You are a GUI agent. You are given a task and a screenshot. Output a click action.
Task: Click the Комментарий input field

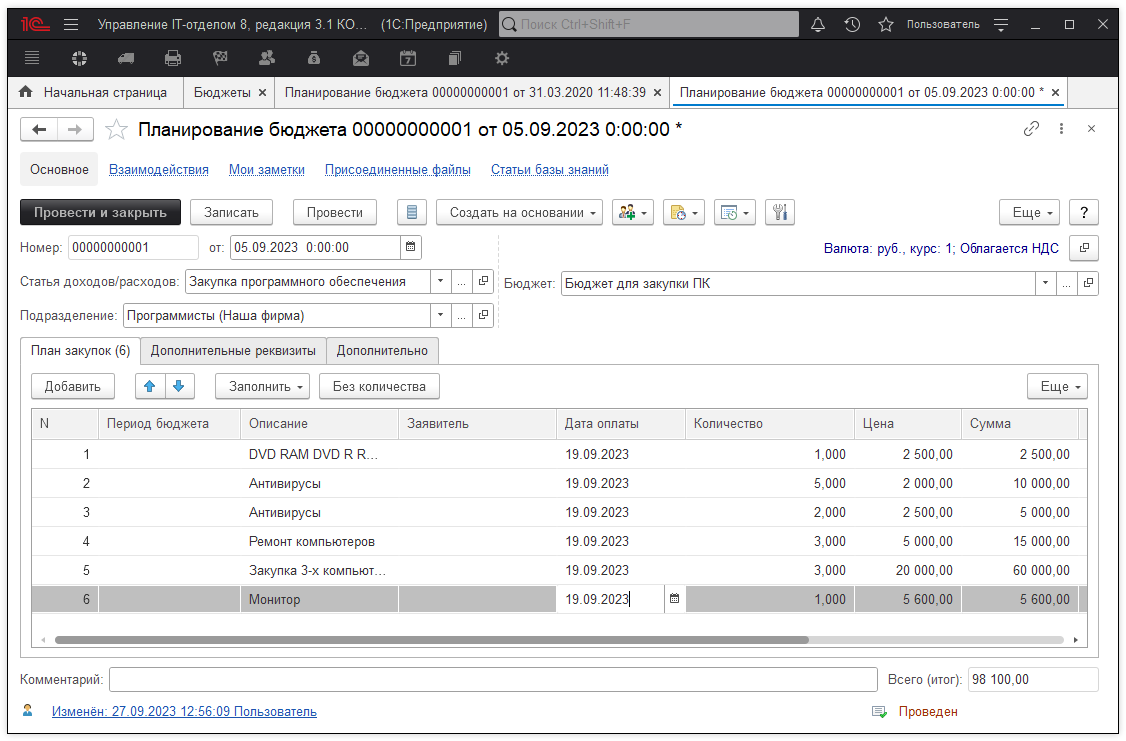click(x=492, y=680)
